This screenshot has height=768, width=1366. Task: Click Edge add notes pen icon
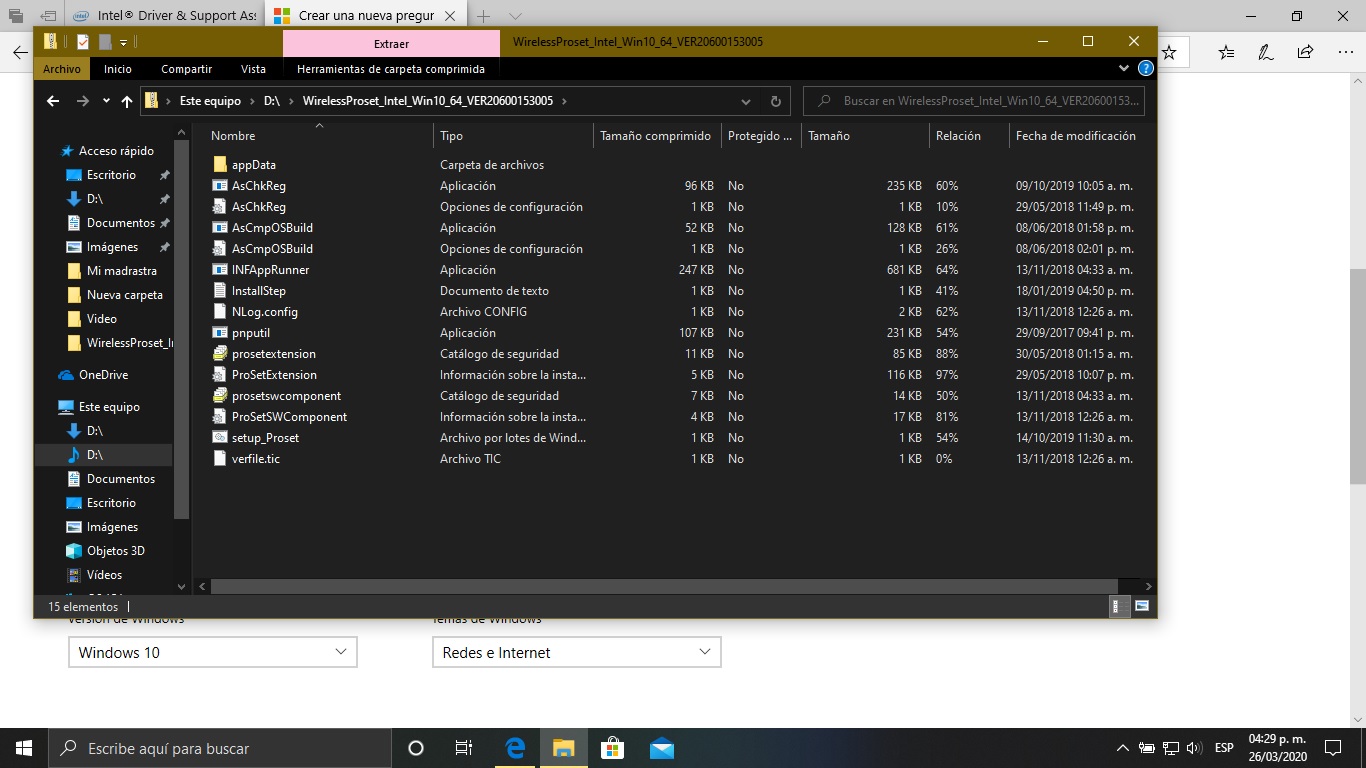[1265, 52]
